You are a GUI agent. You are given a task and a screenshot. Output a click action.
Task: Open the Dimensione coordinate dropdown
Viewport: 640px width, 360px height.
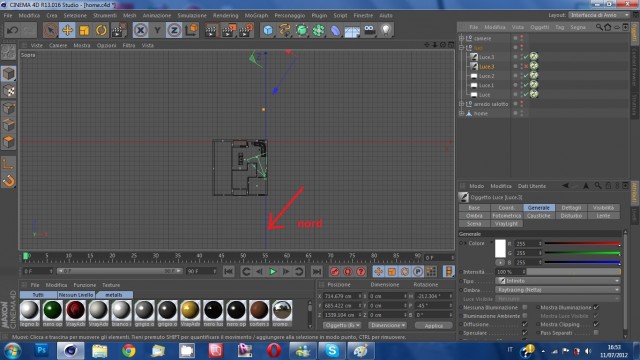click(x=388, y=325)
